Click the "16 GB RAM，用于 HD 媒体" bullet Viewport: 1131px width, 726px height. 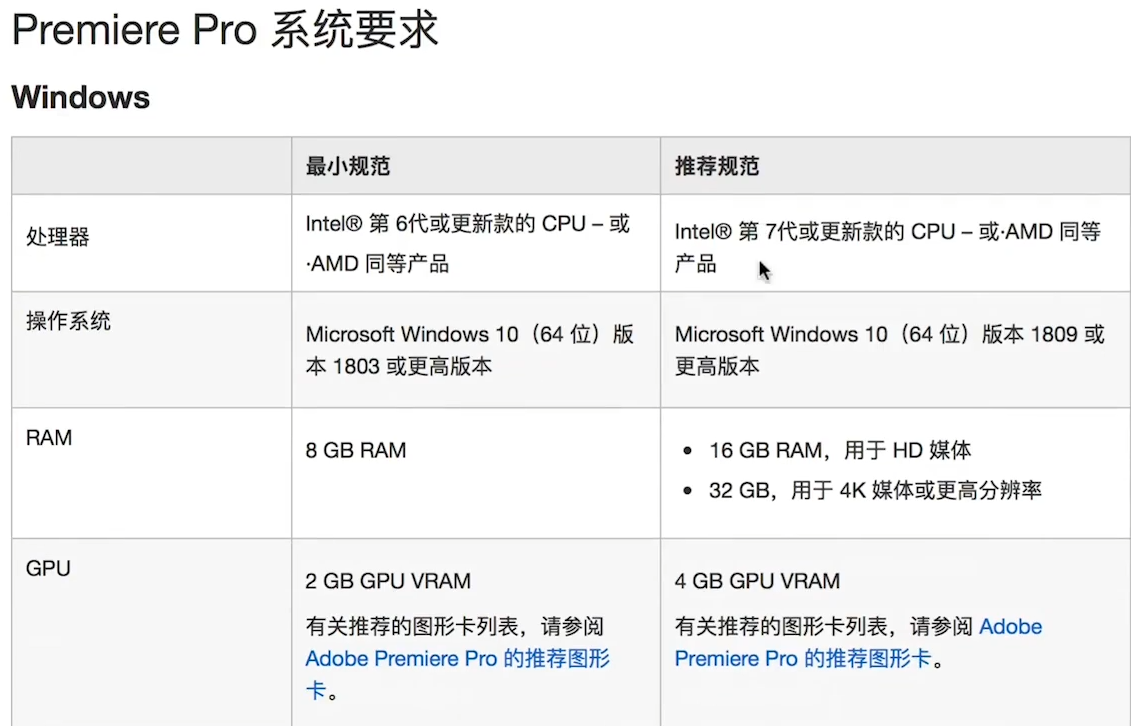point(840,451)
